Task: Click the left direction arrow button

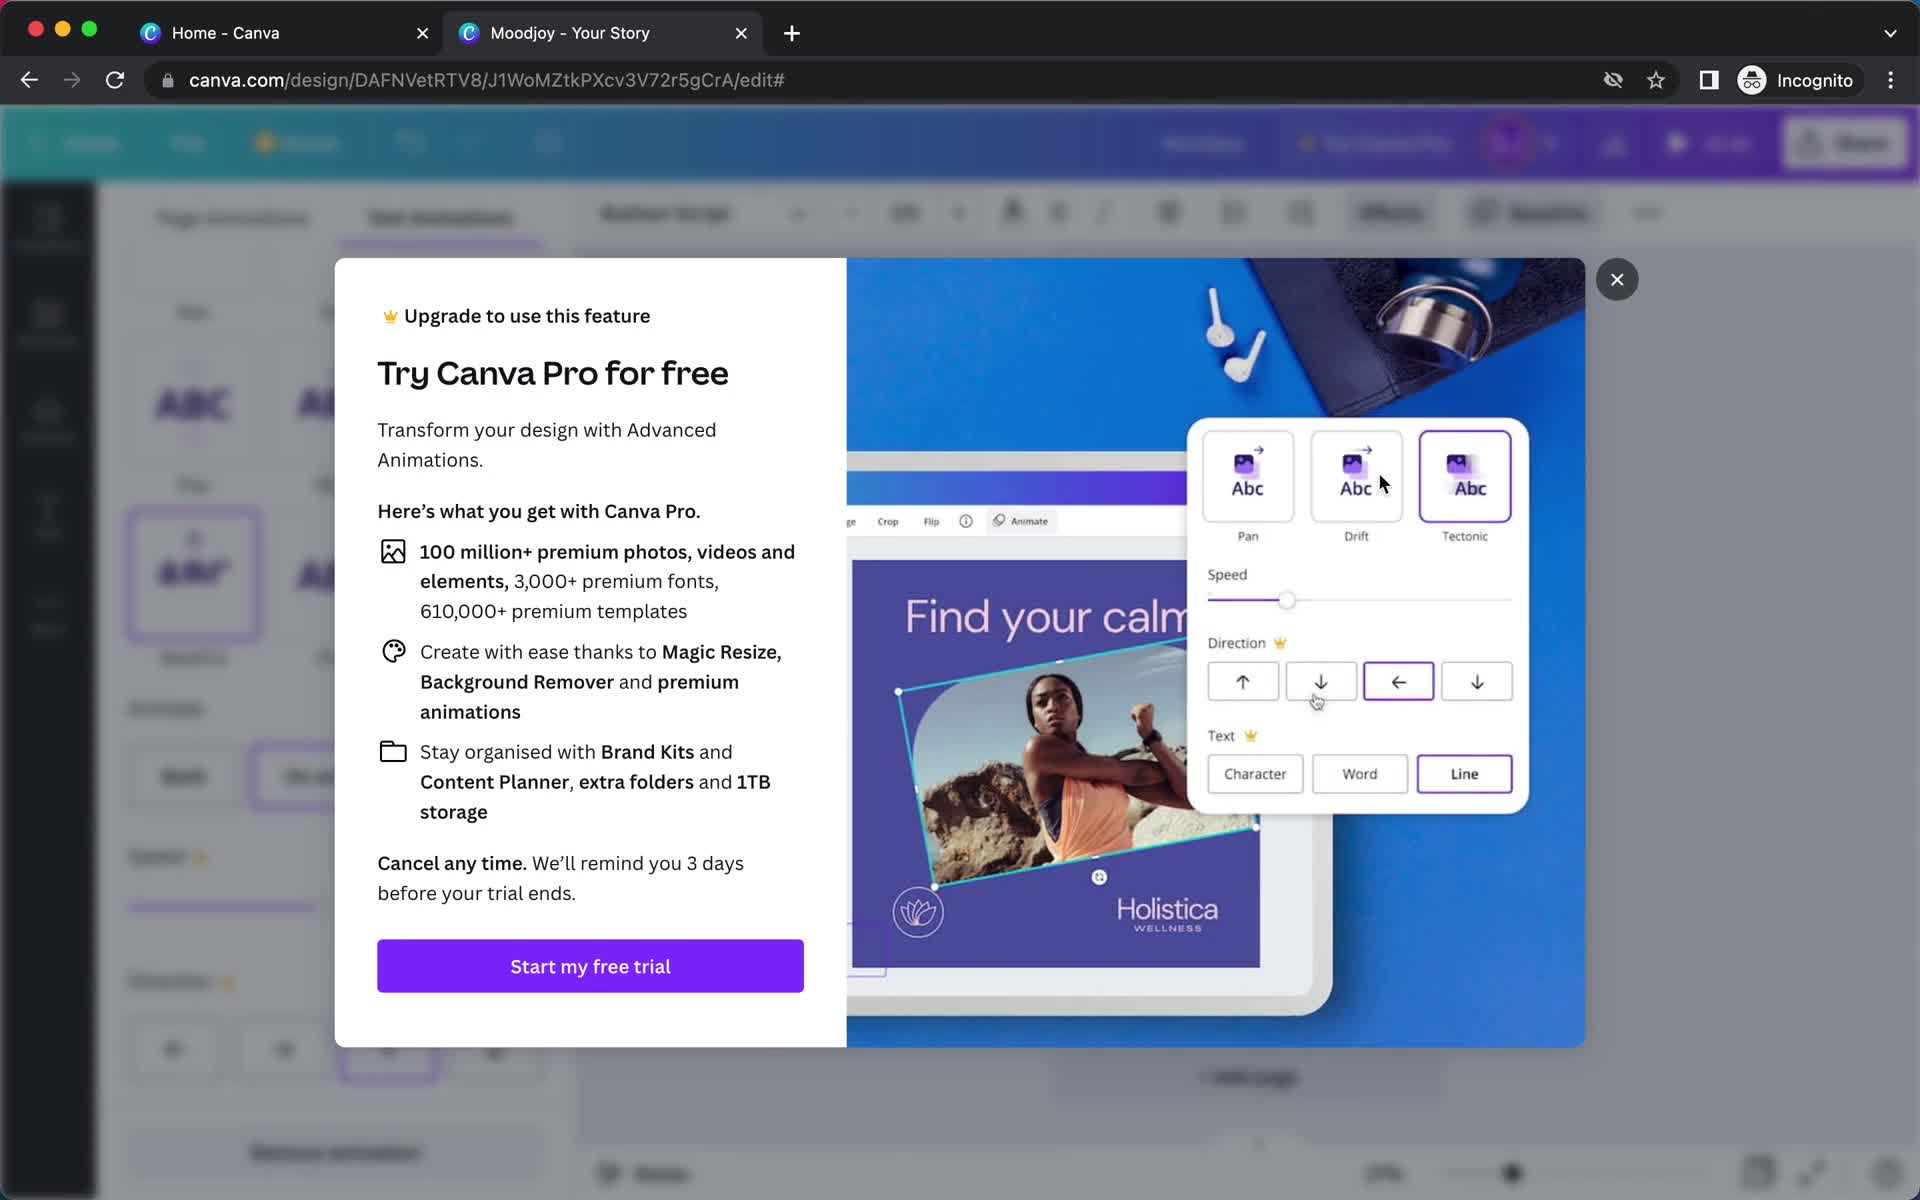Action: pyautogui.click(x=1397, y=680)
